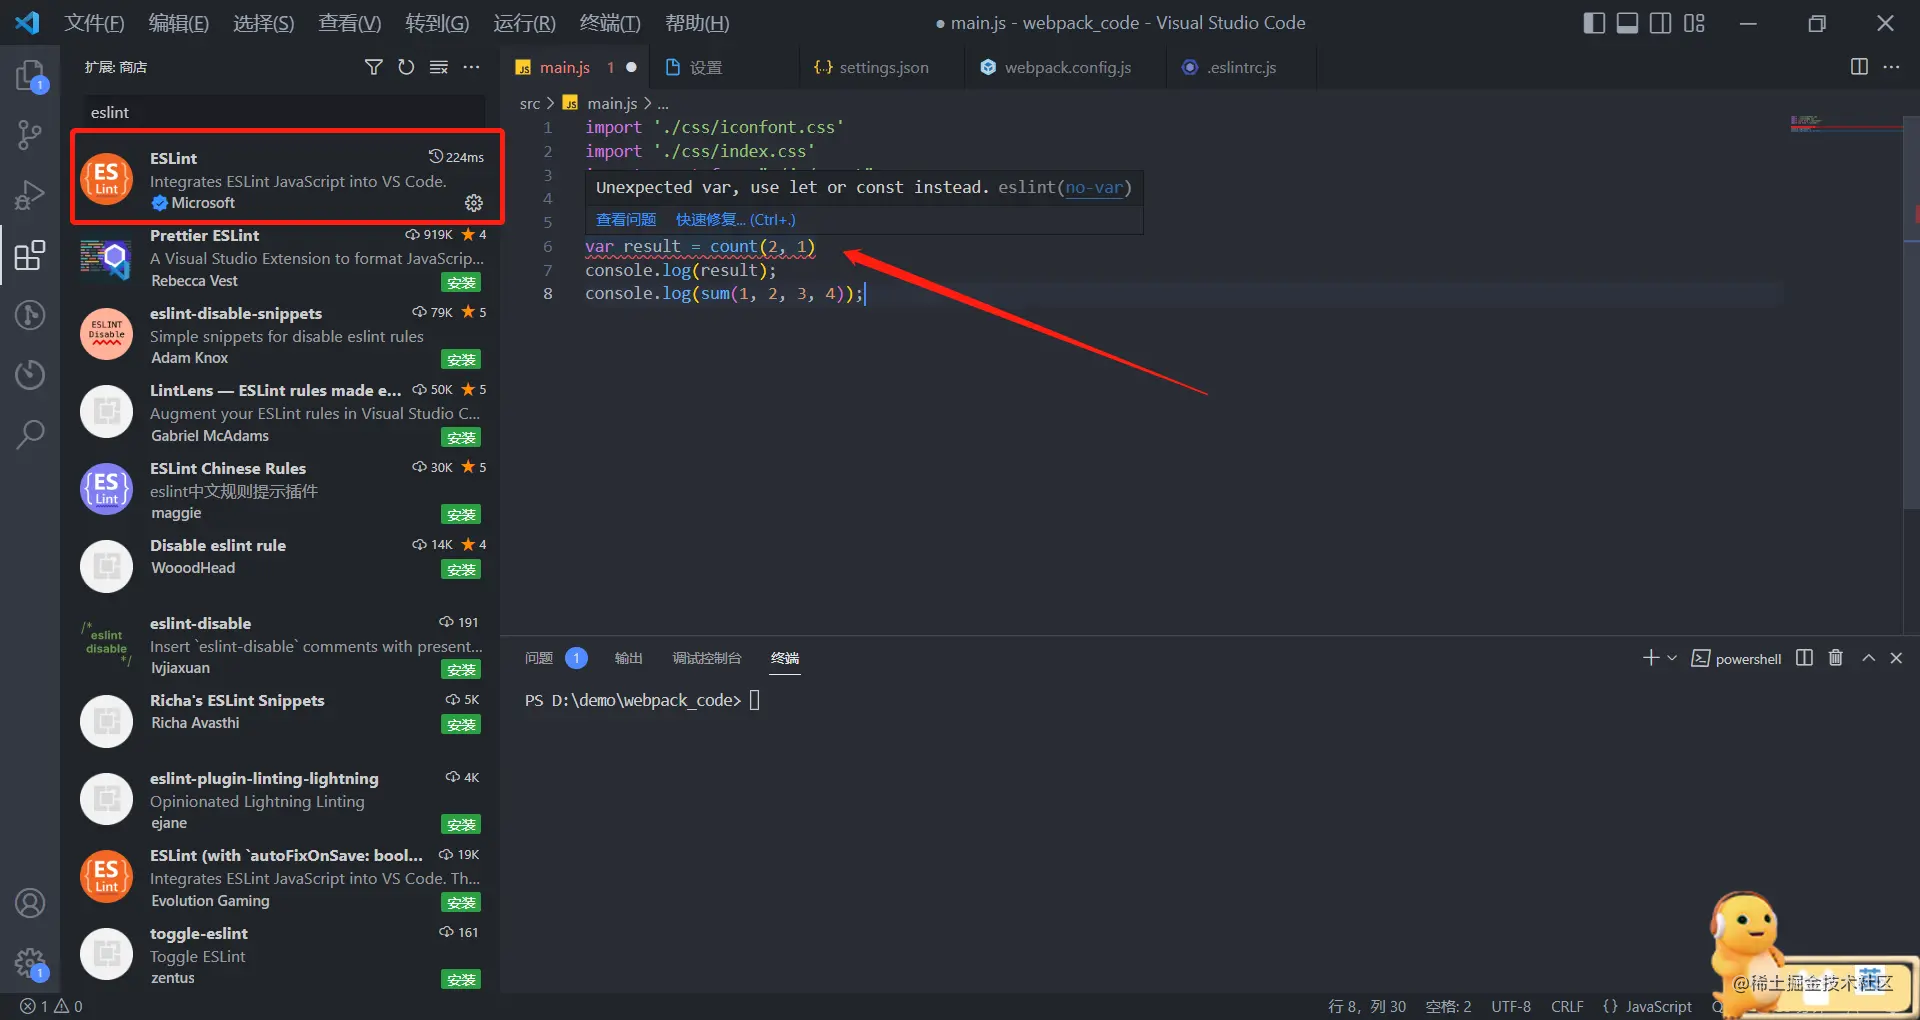Toggle the bottom panel layout button
Image resolution: width=1920 pixels, height=1020 pixels.
(1628, 23)
